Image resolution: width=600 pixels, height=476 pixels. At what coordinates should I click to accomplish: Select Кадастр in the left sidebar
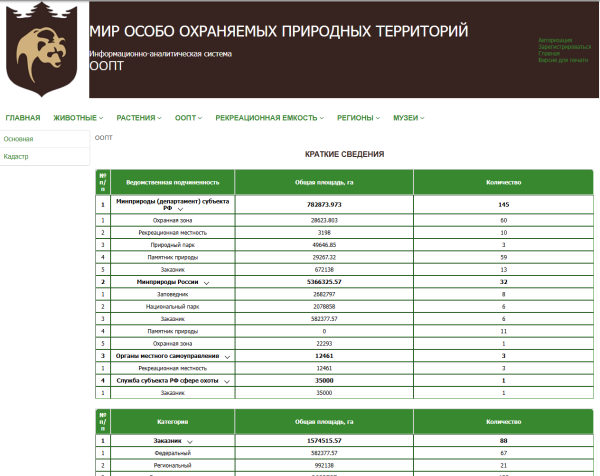point(16,156)
